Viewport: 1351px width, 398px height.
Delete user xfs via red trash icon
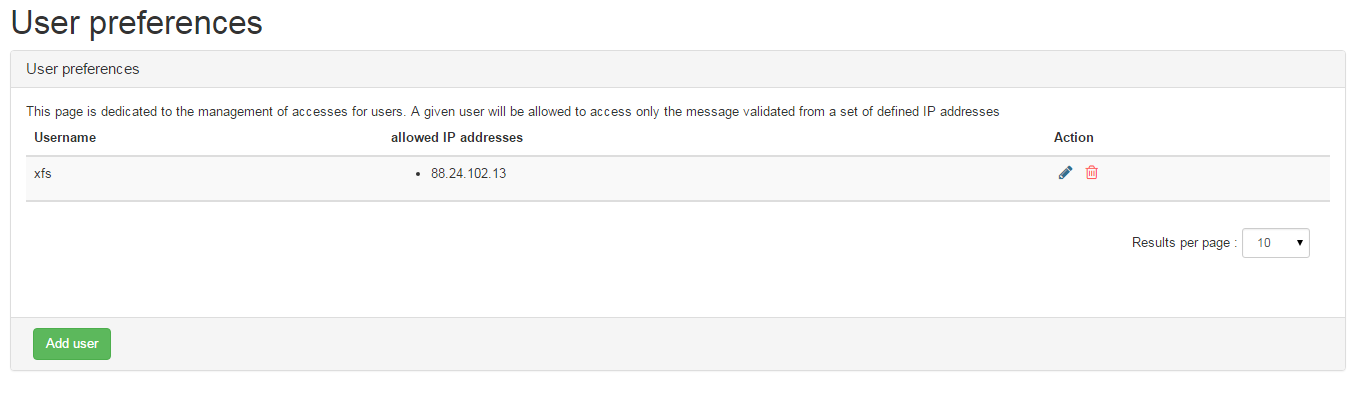1092,173
